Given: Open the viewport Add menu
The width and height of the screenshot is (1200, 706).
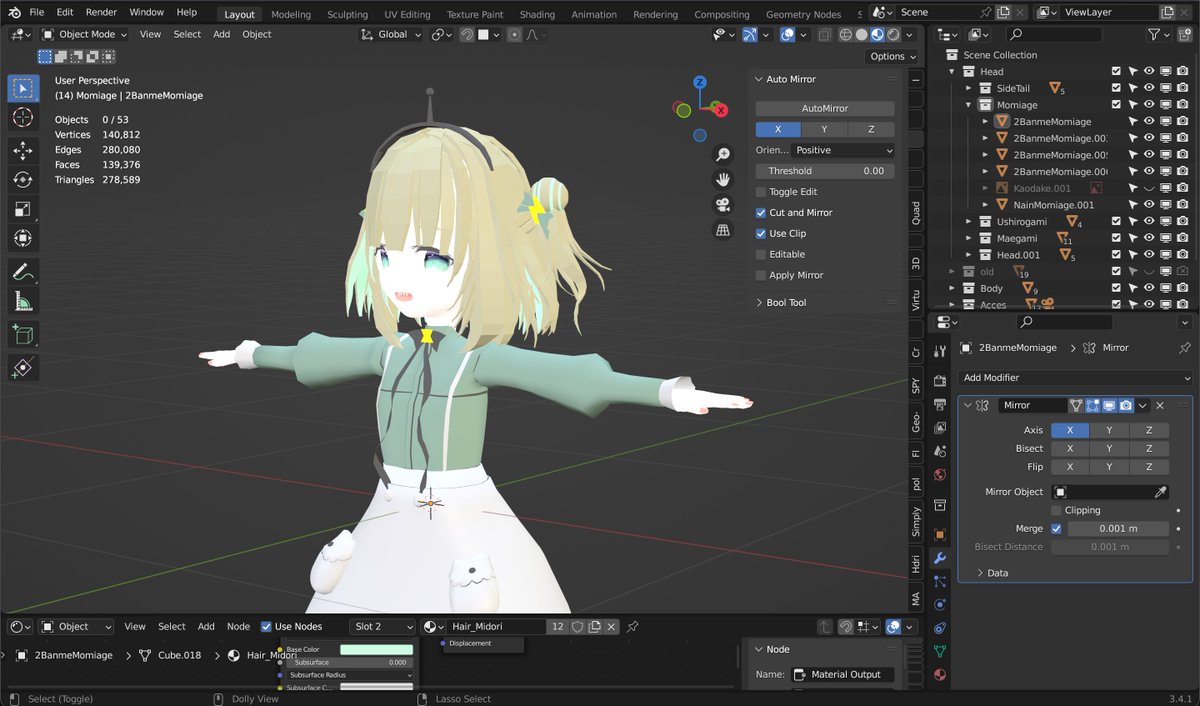Looking at the screenshot, I should (221, 34).
